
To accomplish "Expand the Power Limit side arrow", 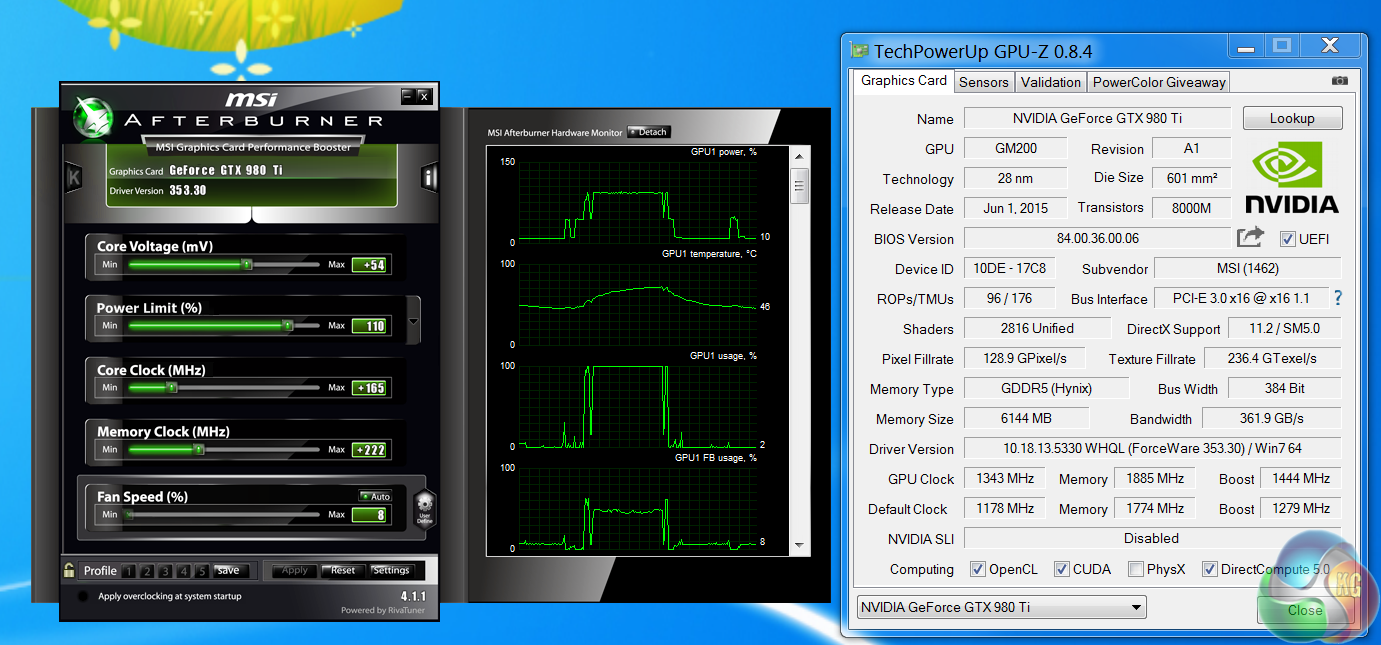I will [414, 323].
